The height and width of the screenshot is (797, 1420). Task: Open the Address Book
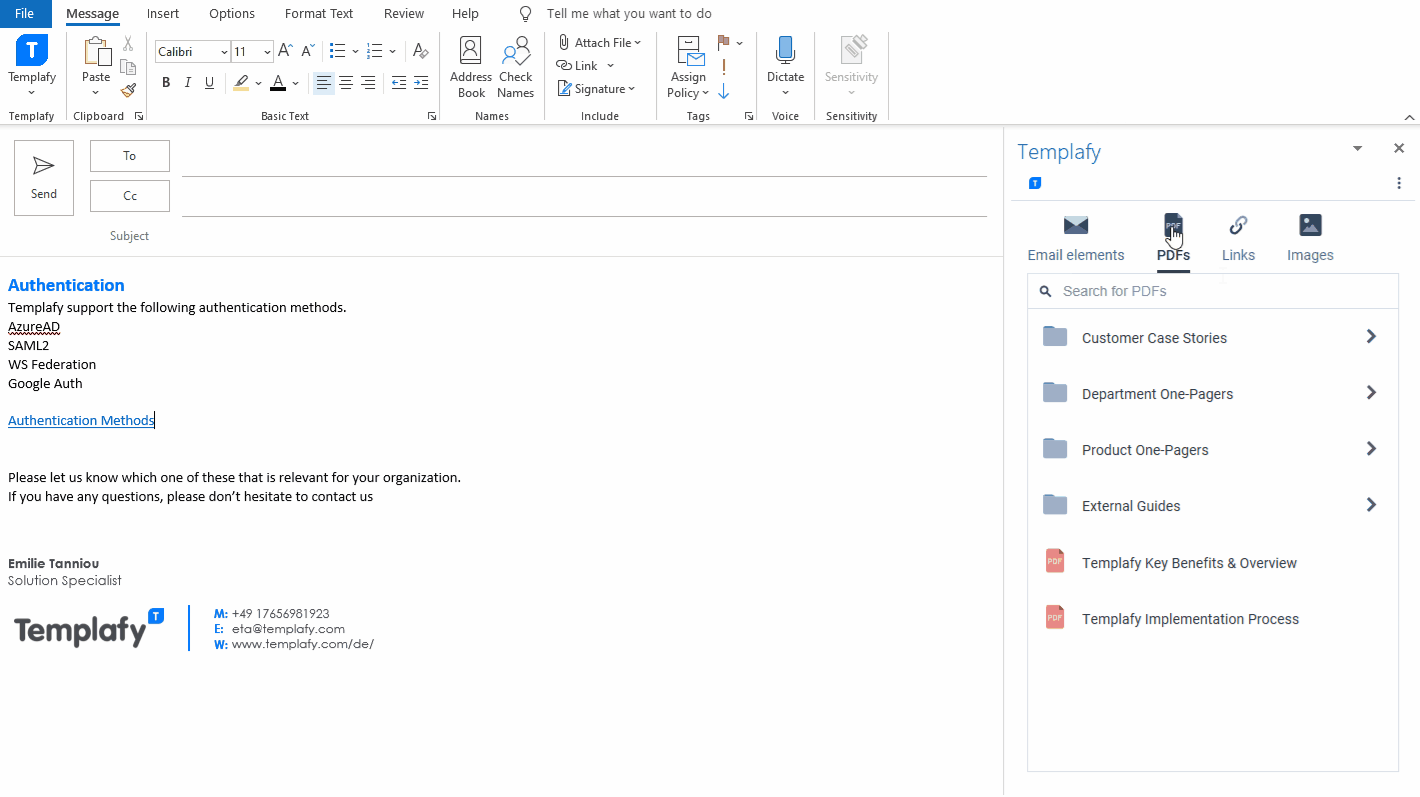(x=470, y=66)
